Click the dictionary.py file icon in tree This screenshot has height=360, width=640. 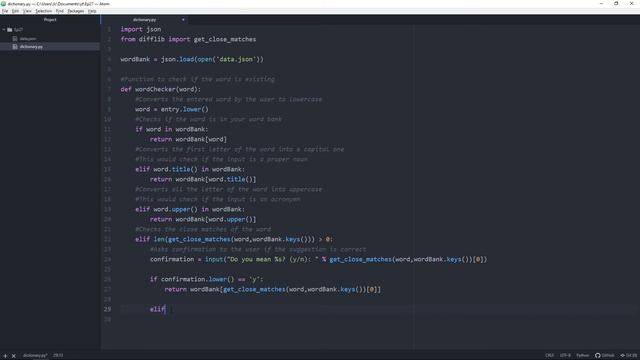click(15, 47)
